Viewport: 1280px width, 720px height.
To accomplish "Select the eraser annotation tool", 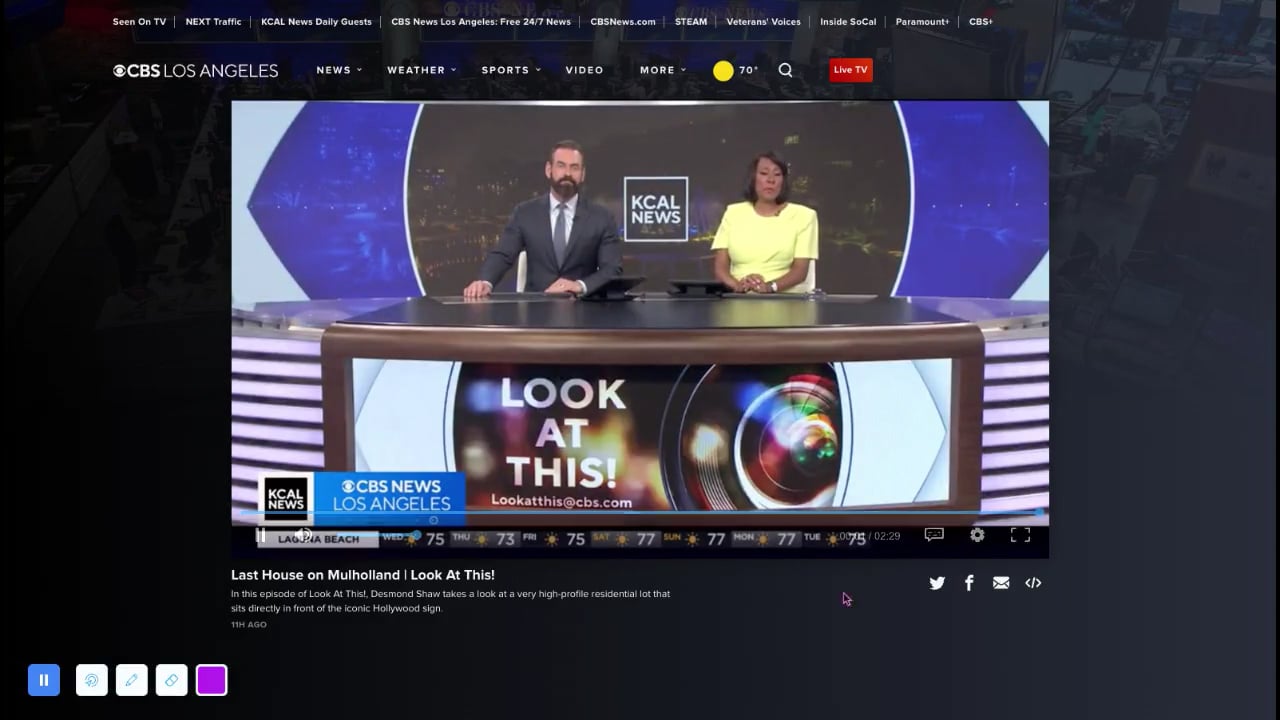I will pos(172,680).
